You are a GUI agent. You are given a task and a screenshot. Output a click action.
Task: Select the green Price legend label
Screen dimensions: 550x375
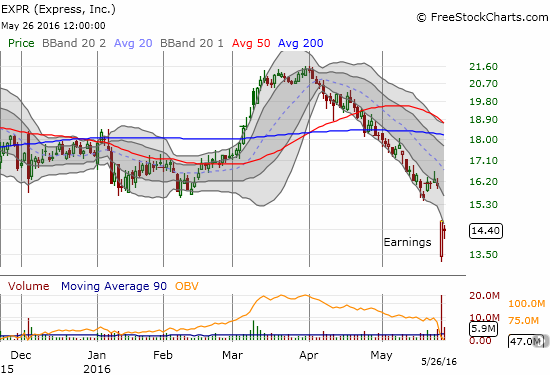tap(21, 43)
